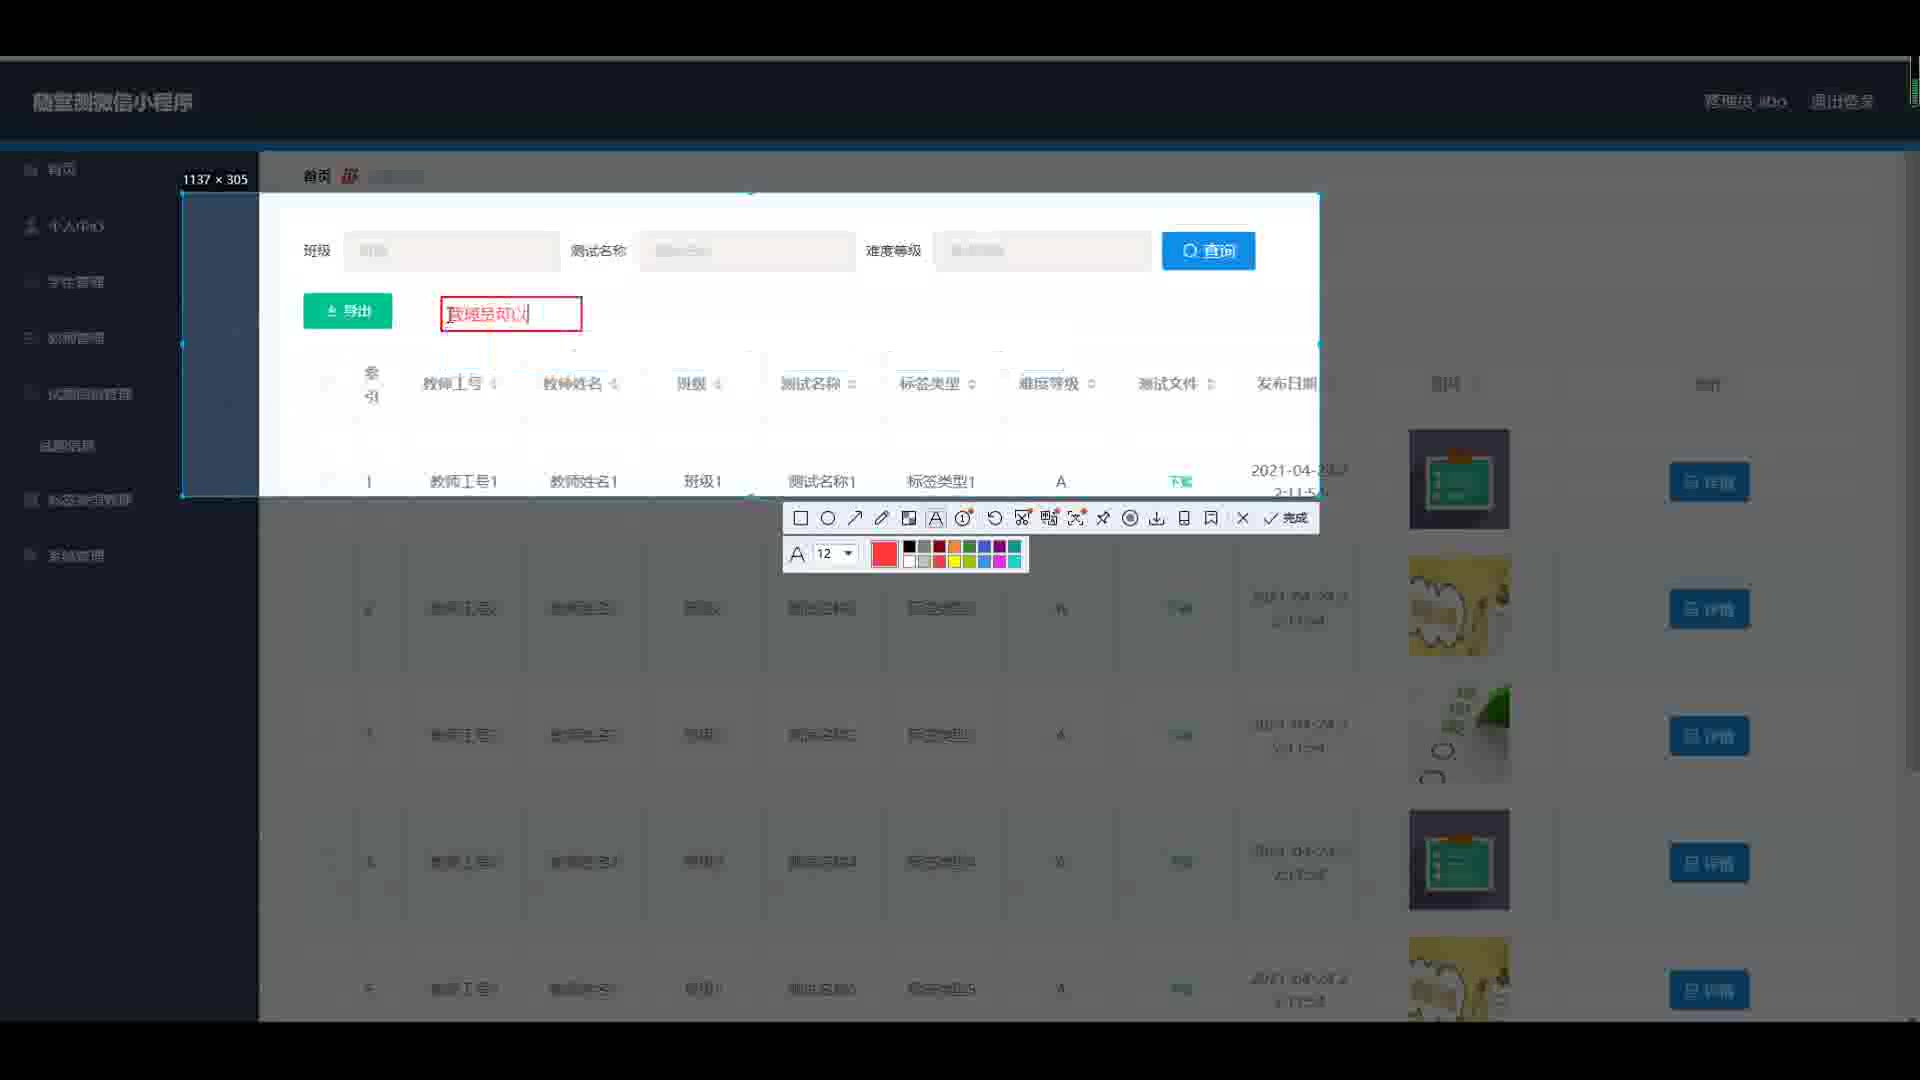Screen dimensions: 1920x1080
Task: Select the mosaic blur tool
Action: 908,518
